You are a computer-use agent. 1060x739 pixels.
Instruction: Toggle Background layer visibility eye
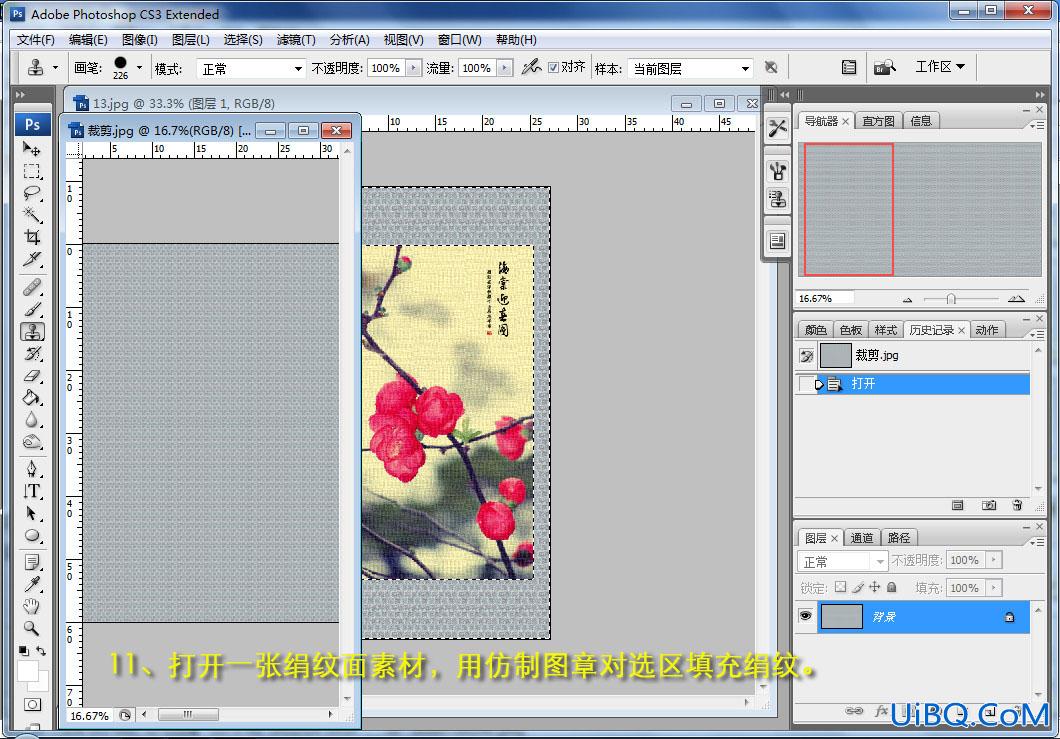pyautogui.click(x=805, y=616)
